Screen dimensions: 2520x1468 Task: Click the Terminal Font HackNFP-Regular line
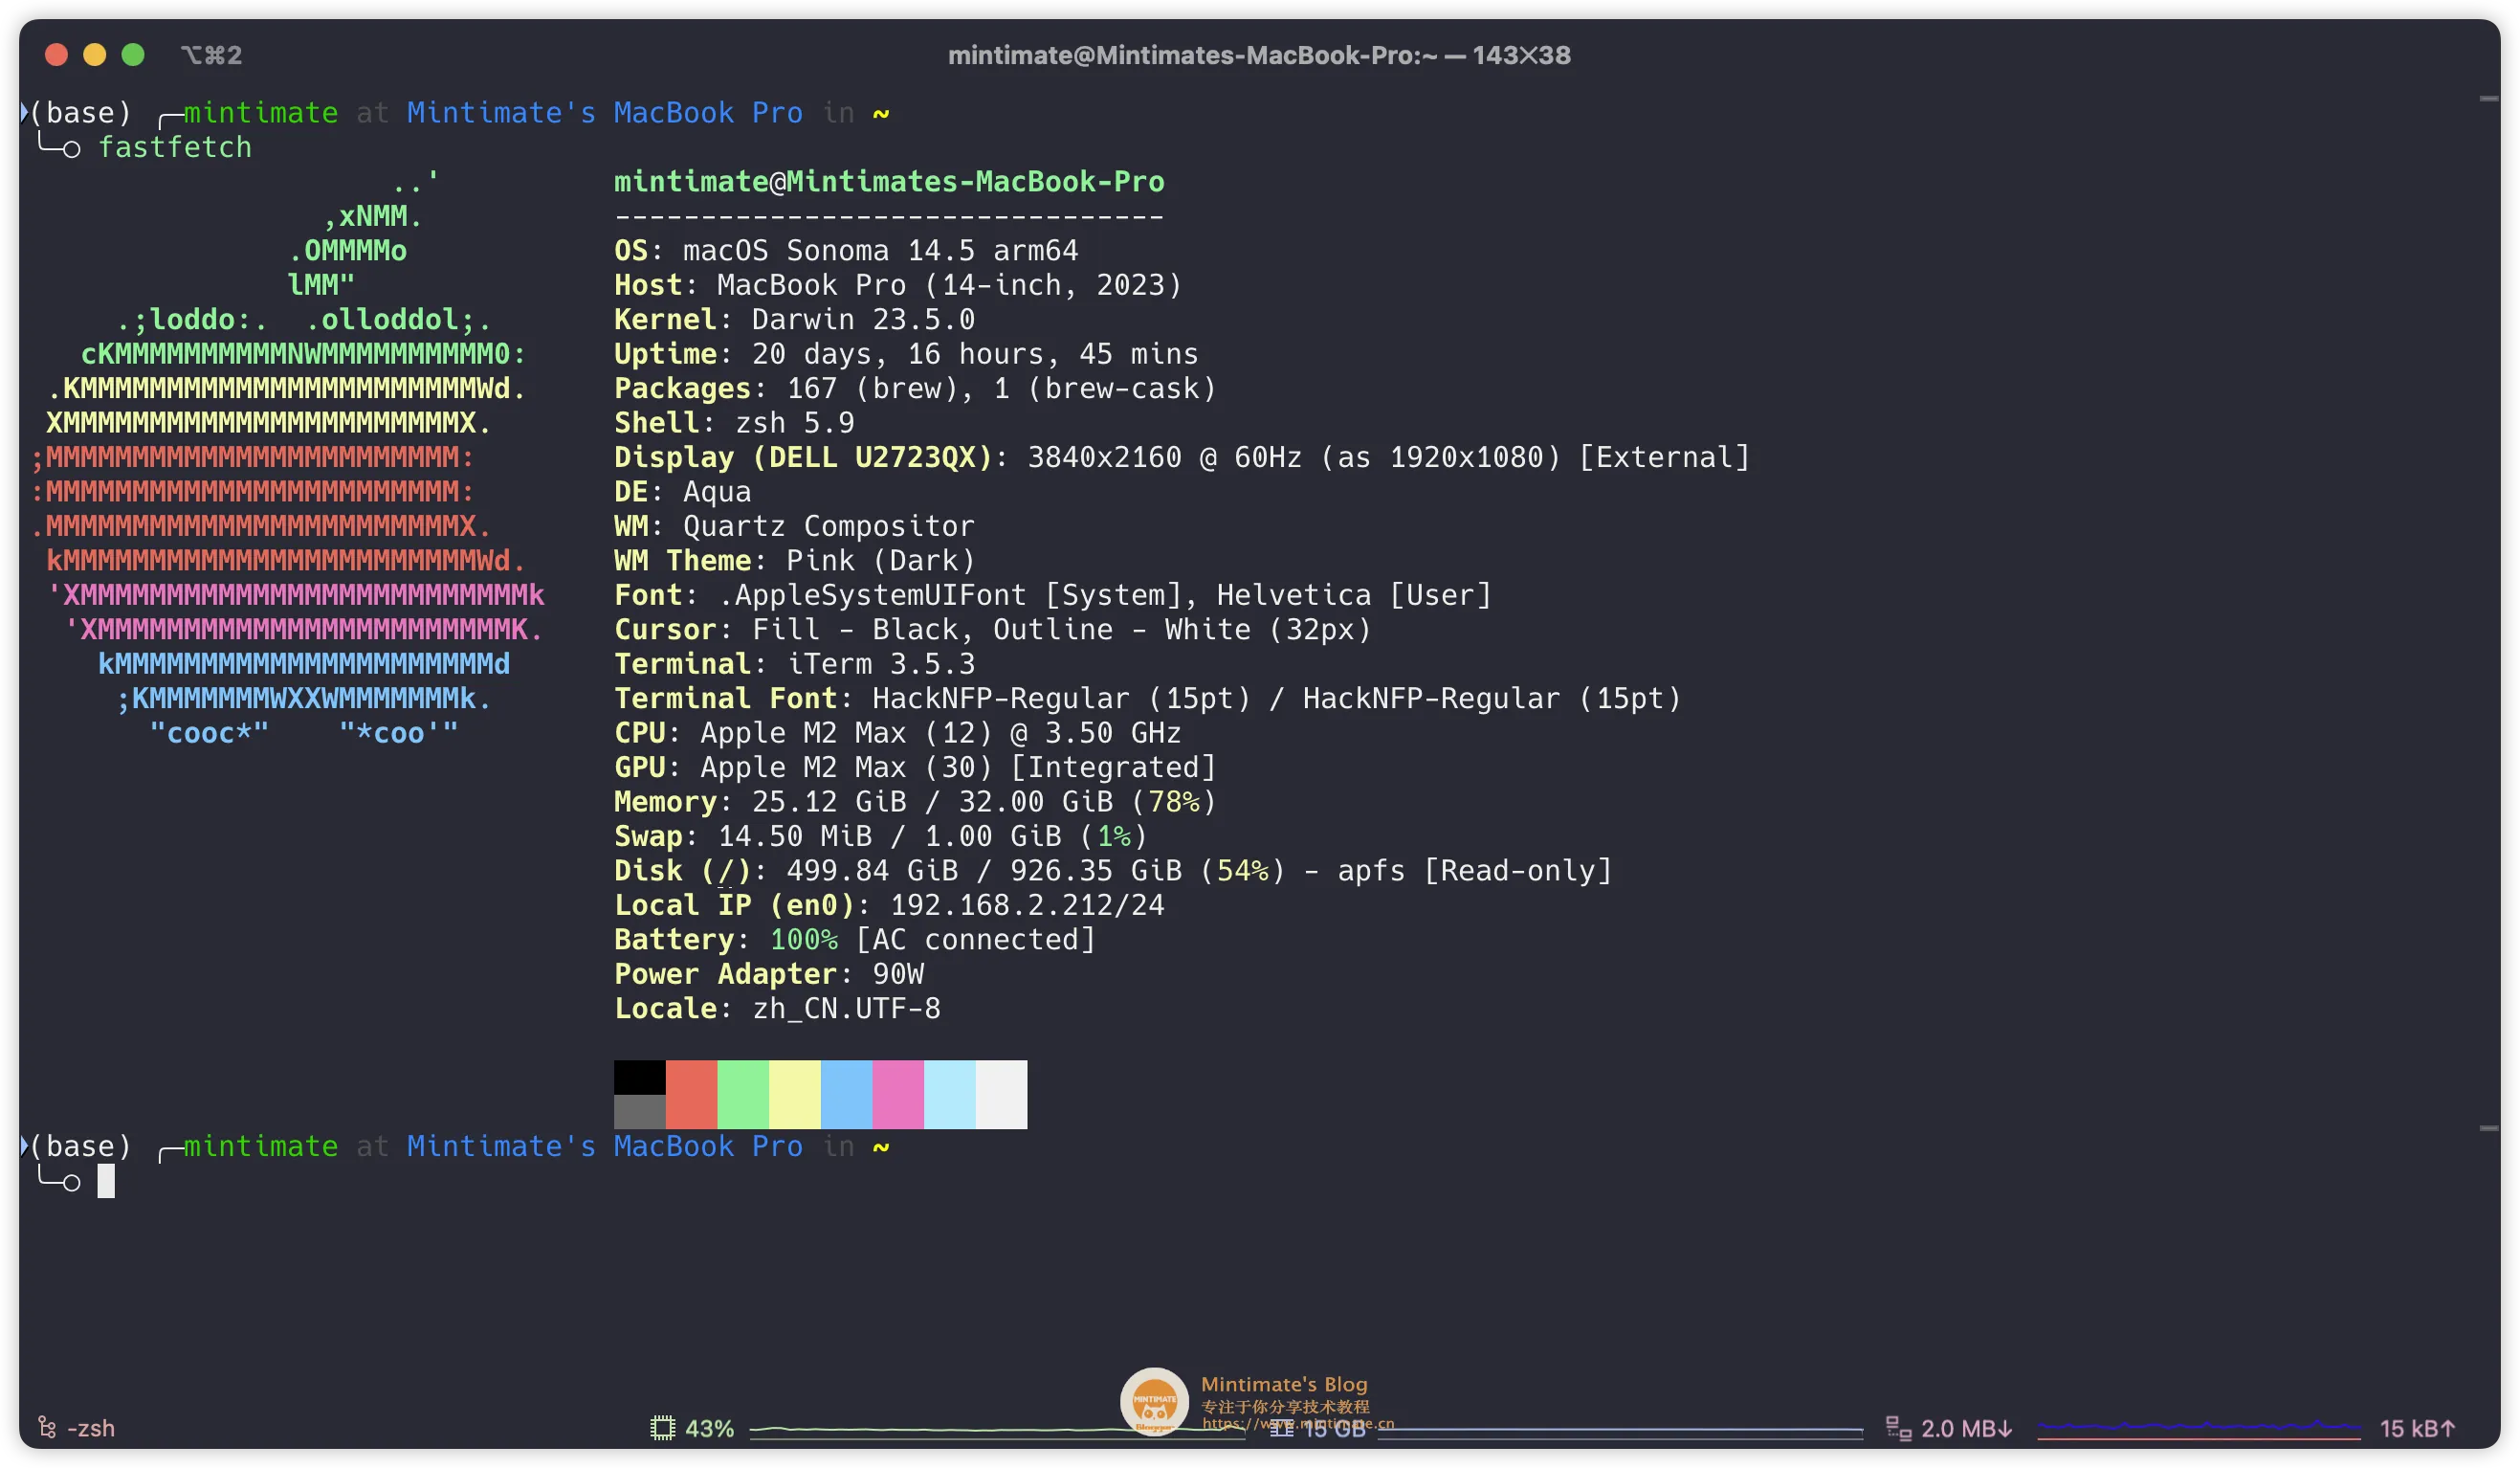tap(1148, 698)
